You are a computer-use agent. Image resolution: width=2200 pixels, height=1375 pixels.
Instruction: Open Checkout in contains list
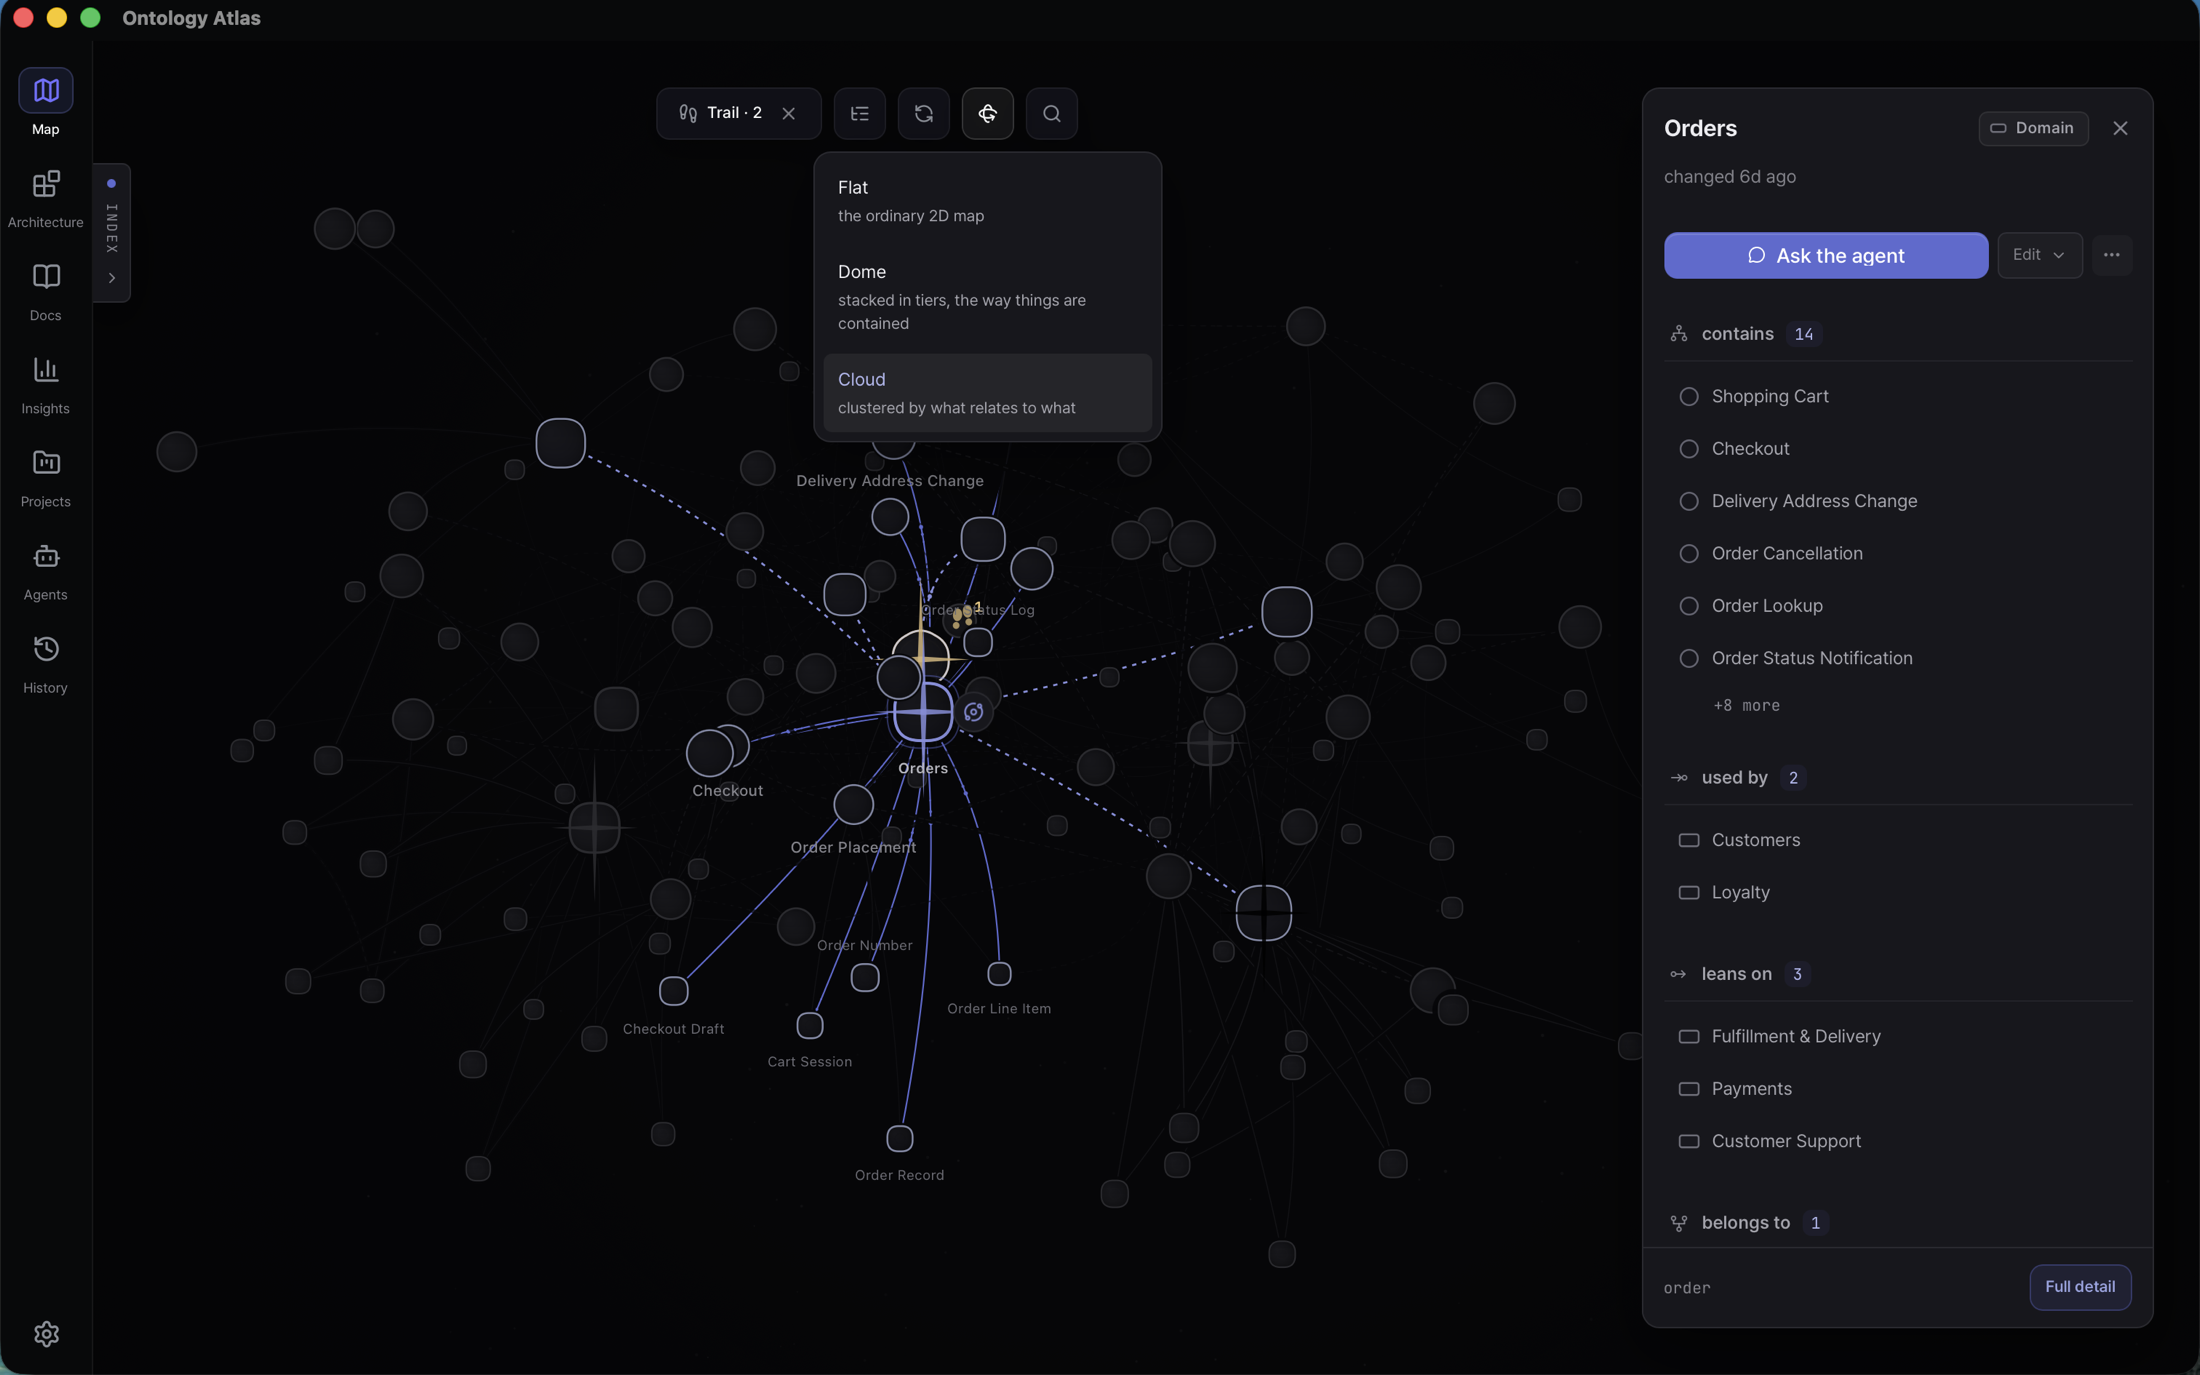pos(1898,448)
